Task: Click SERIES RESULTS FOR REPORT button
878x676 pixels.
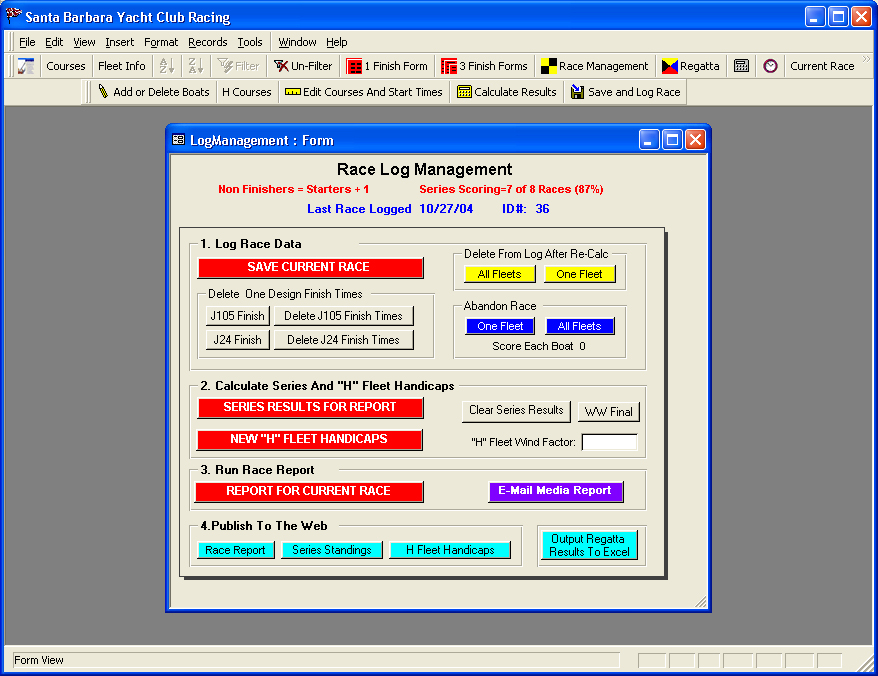Action: [310, 408]
